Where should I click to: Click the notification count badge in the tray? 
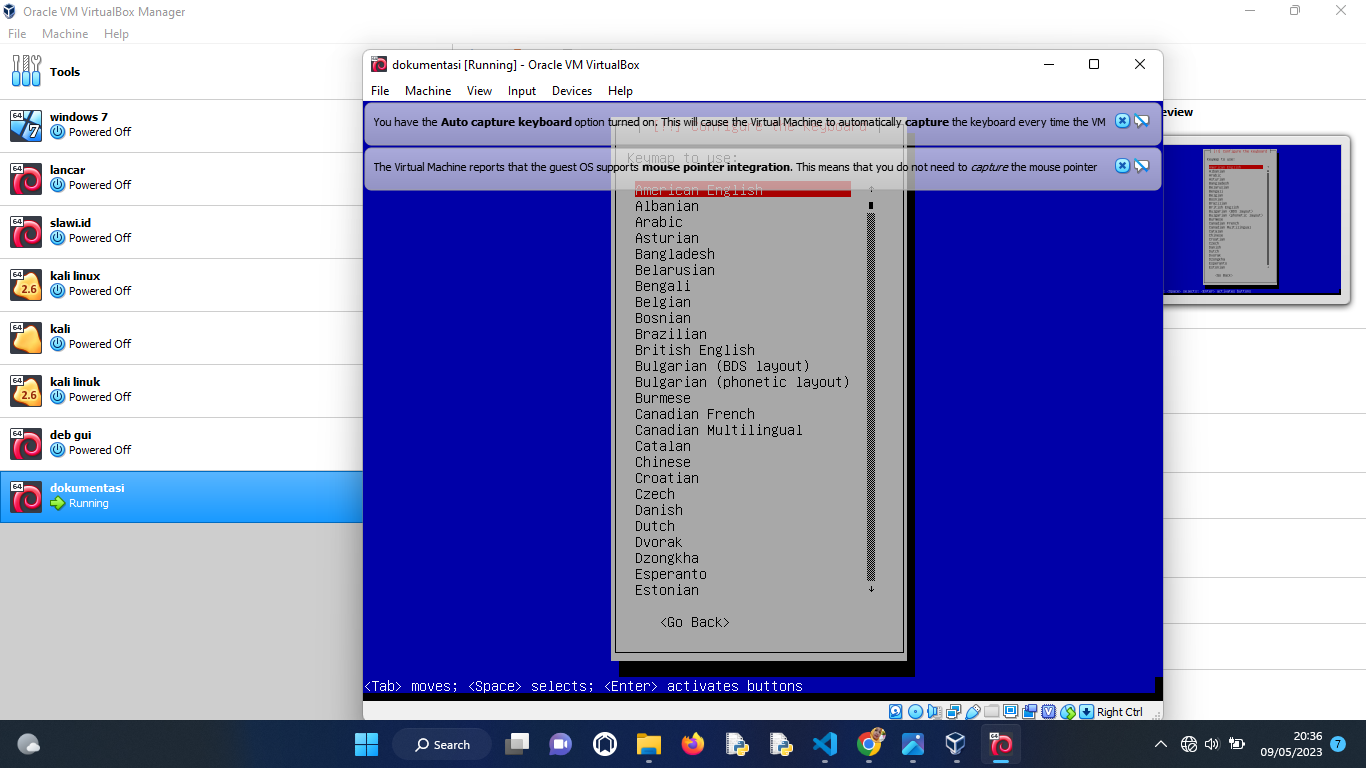click(x=1338, y=744)
